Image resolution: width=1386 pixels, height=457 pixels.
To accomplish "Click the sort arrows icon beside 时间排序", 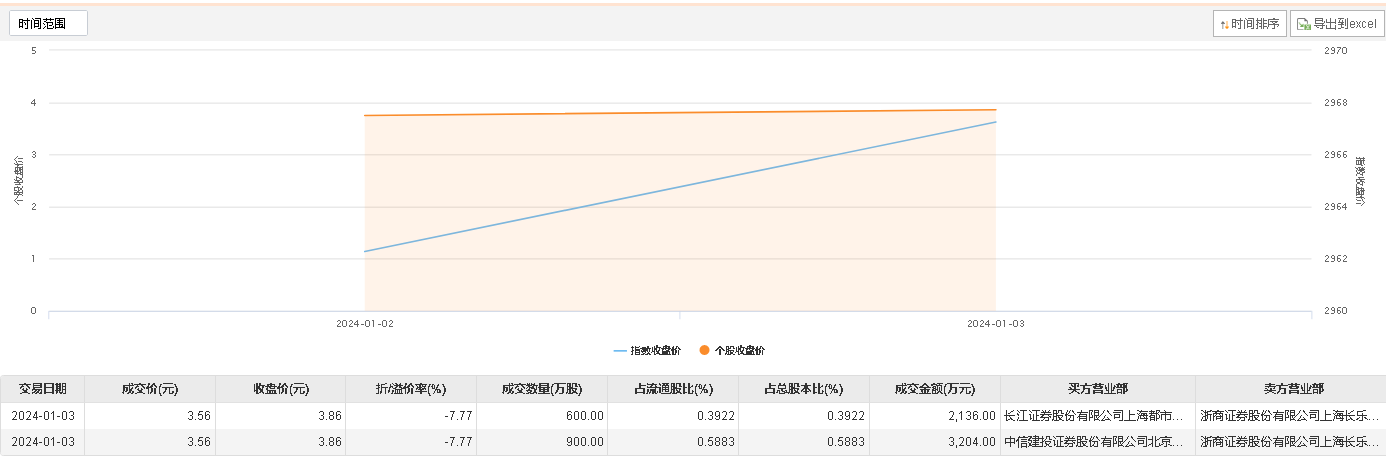I will (1224, 24).
